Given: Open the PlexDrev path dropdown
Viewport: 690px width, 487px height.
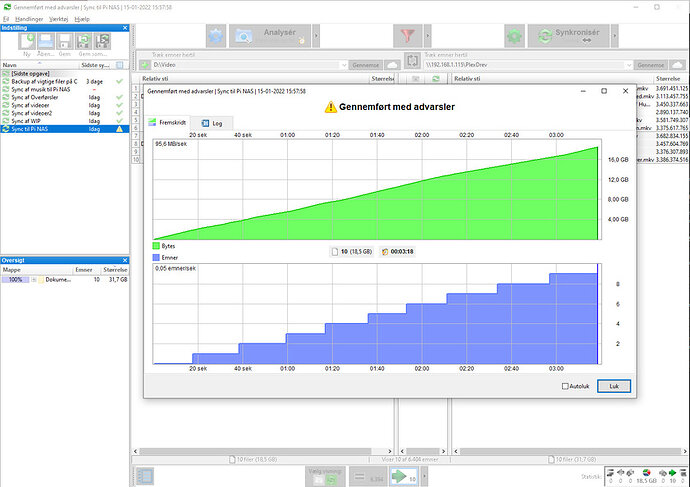Looking at the screenshot, I should pos(628,65).
